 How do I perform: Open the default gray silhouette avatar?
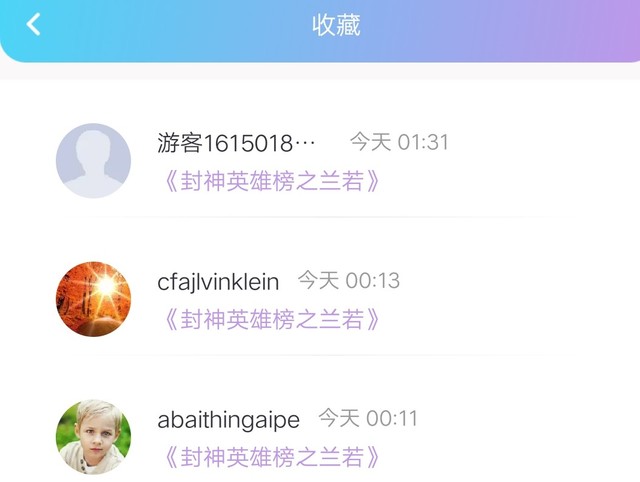click(93, 161)
